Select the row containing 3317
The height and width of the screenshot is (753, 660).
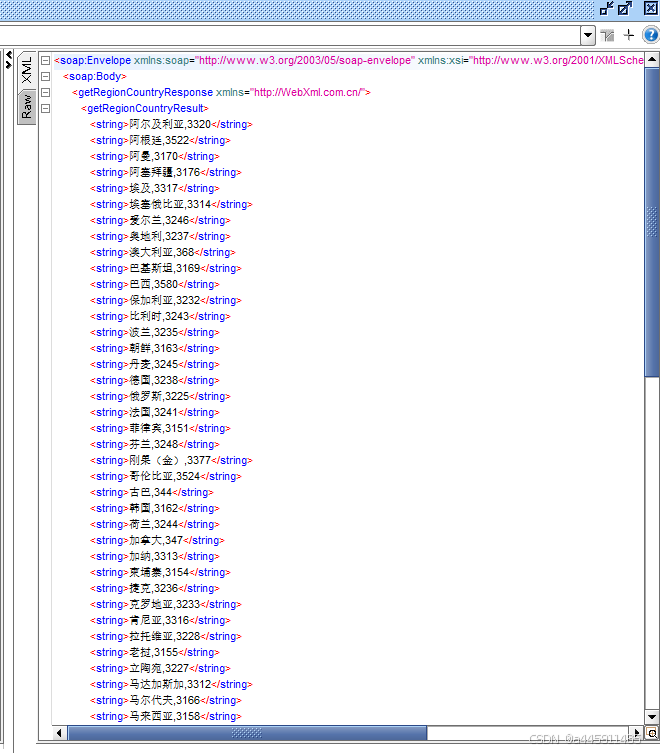click(155, 188)
